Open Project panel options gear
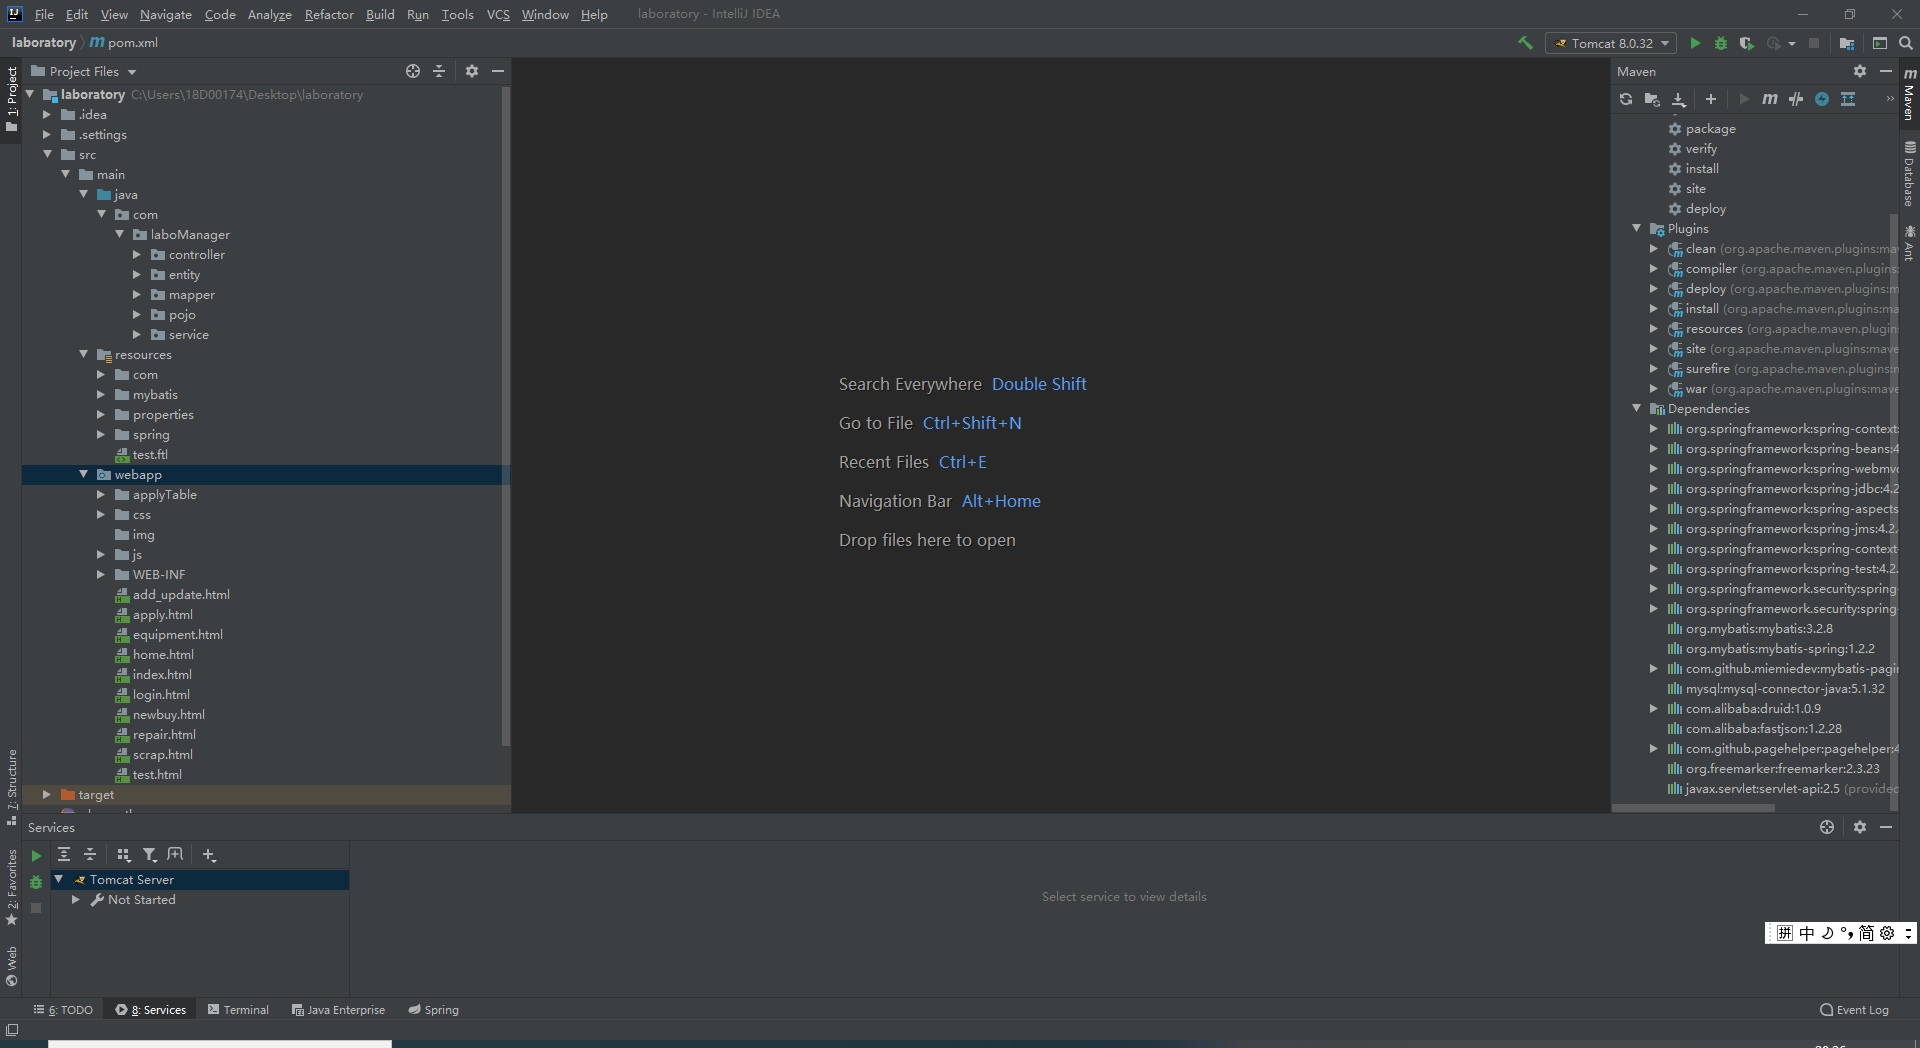The height and width of the screenshot is (1048, 1920). [x=472, y=71]
